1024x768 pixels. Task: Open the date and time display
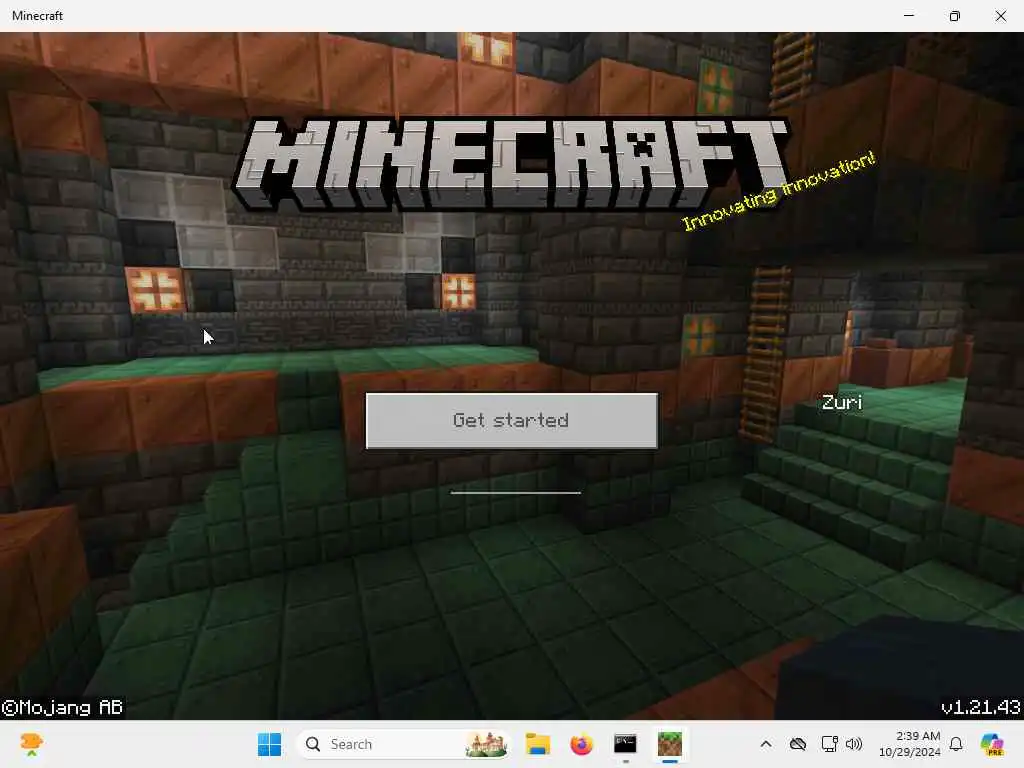pos(910,744)
